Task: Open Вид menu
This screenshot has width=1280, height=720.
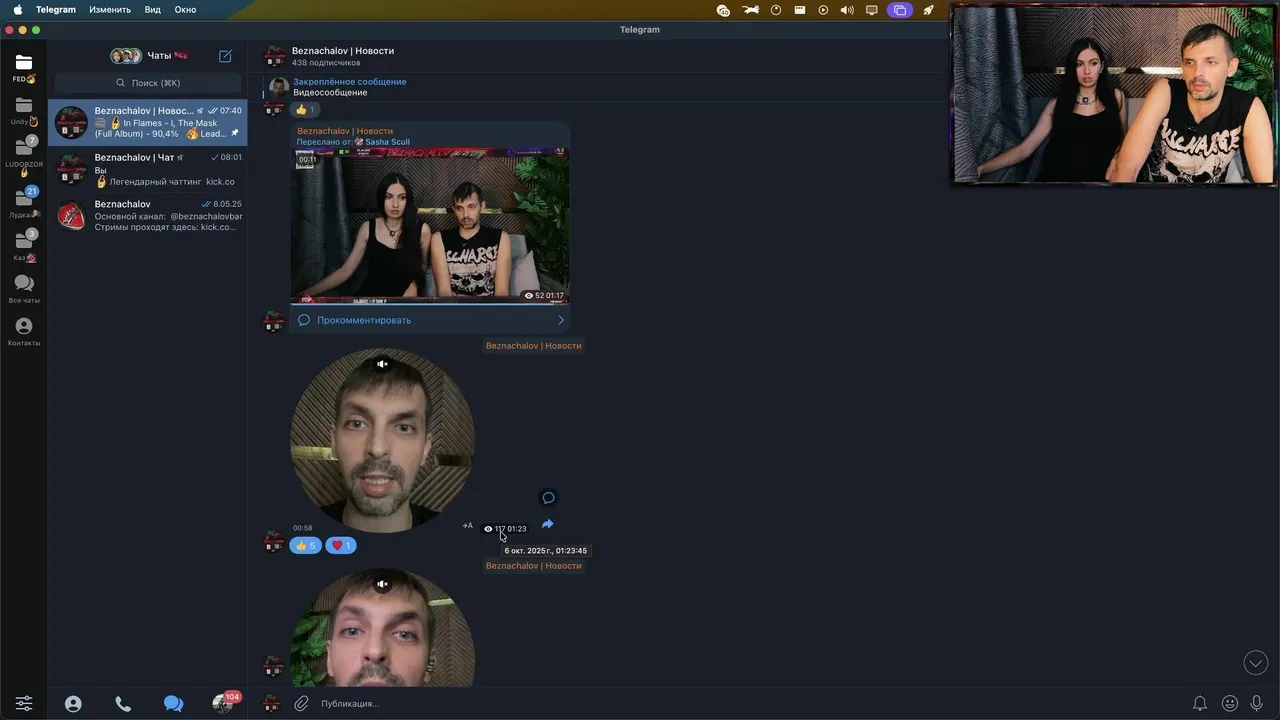Action: pyautogui.click(x=152, y=9)
